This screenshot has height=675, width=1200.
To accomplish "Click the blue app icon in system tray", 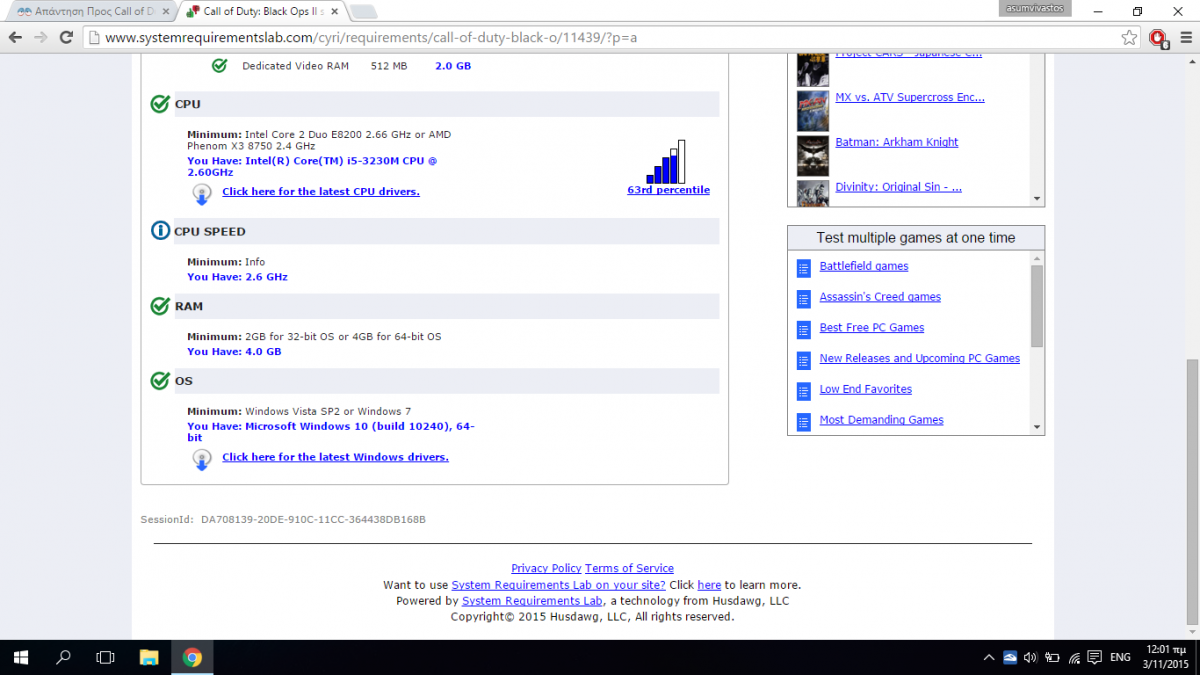I will point(1010,657).
